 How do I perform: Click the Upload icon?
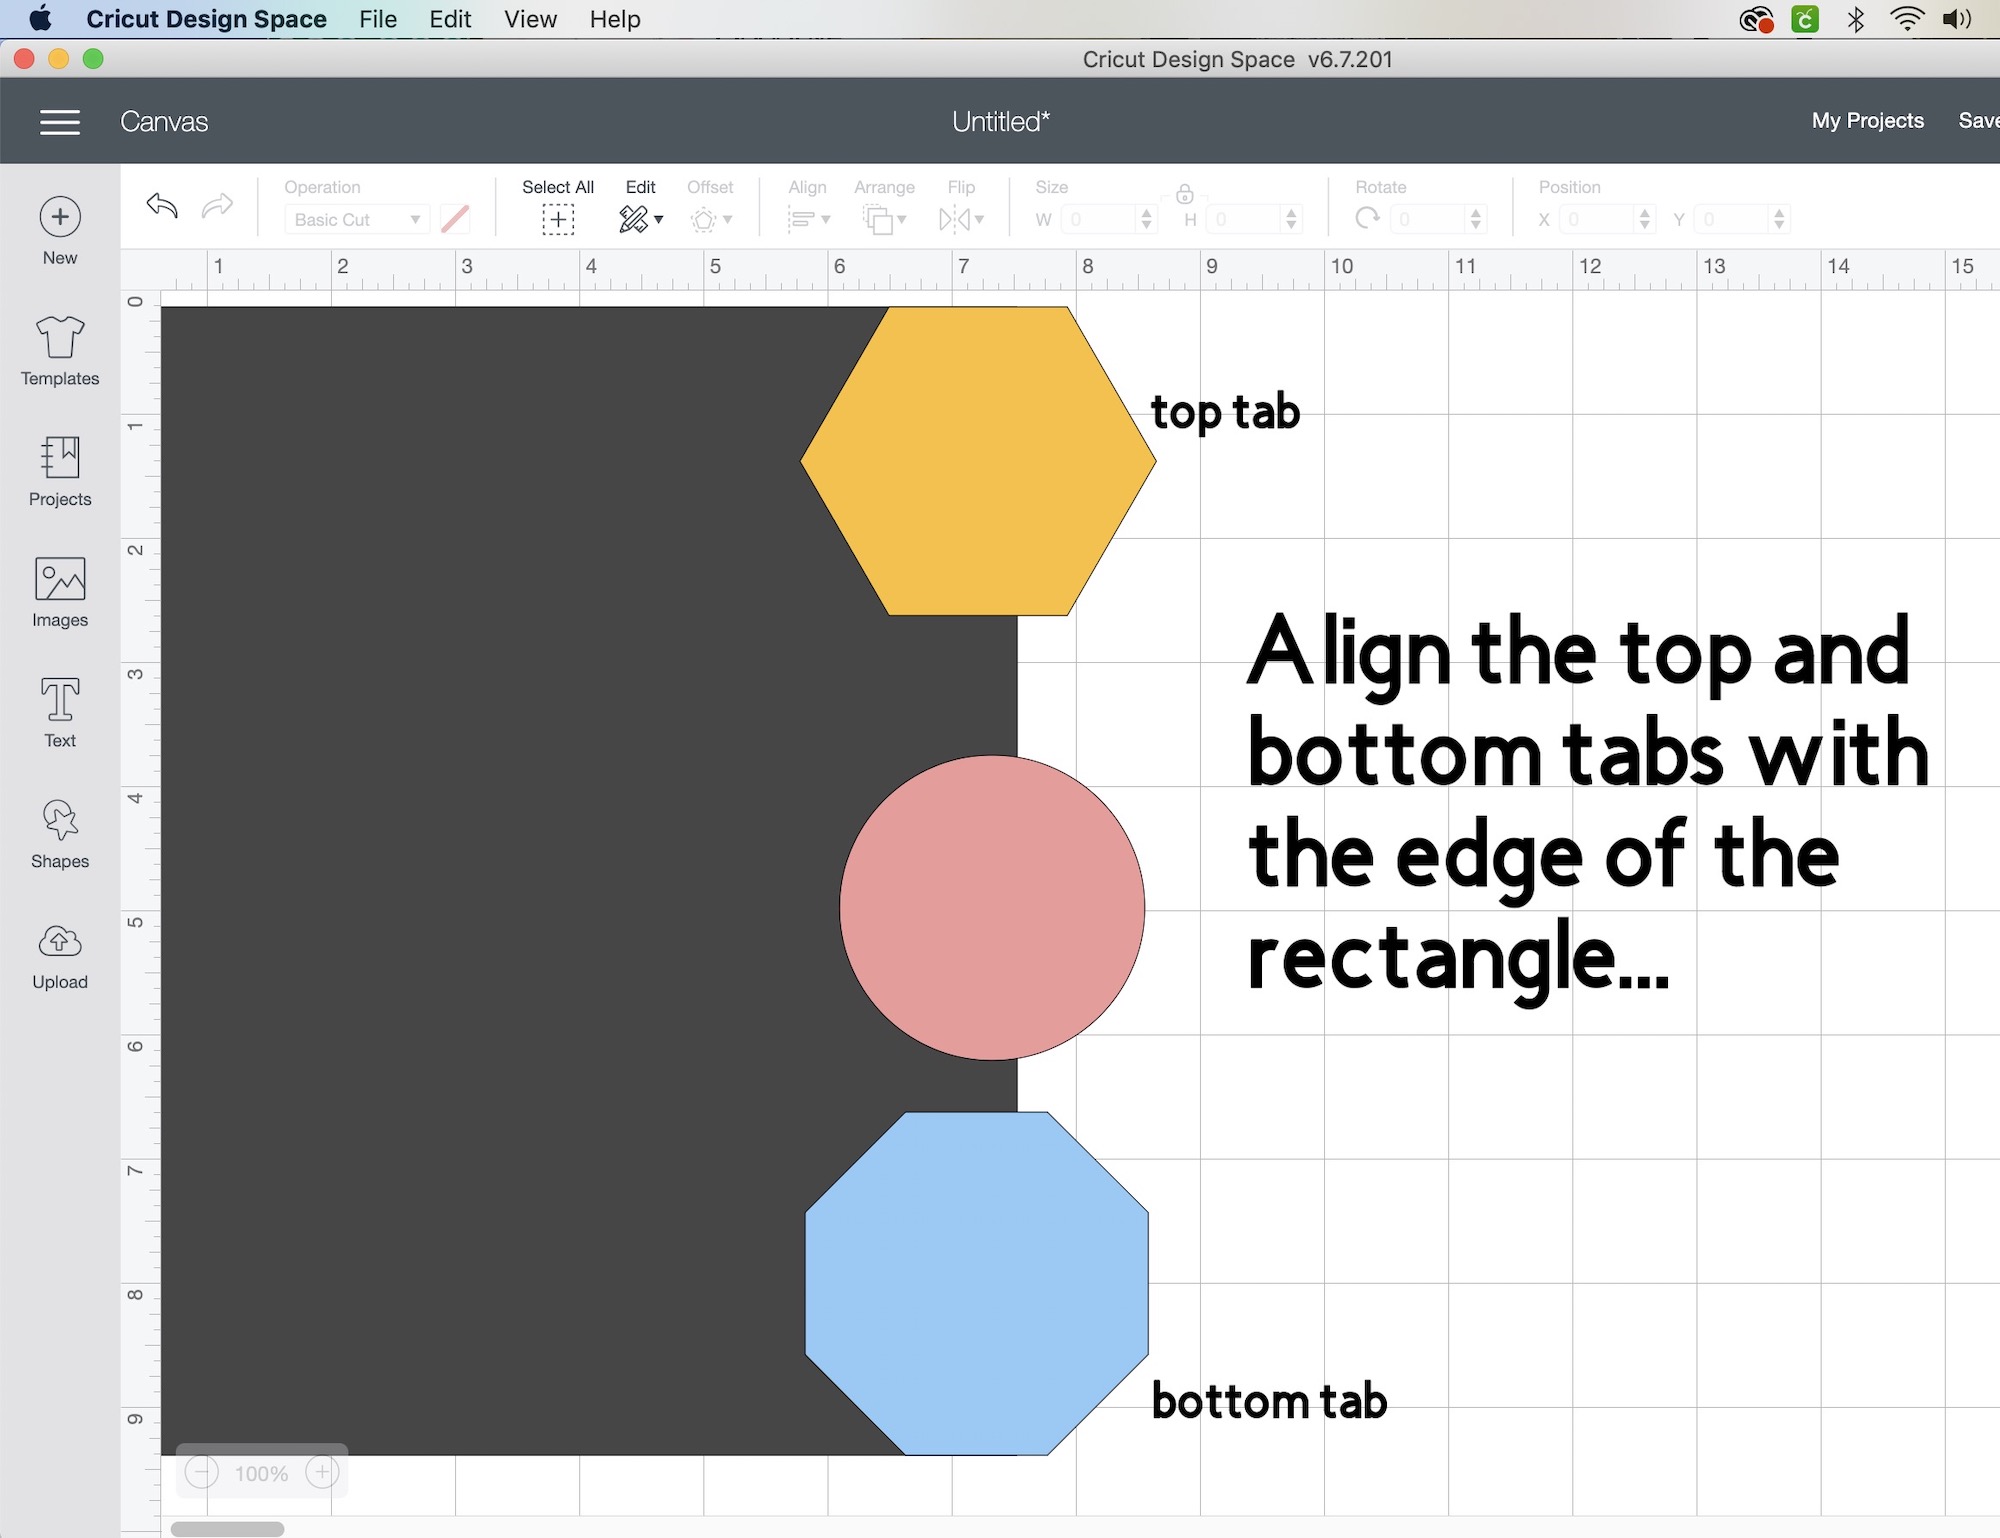coord(60,941)
